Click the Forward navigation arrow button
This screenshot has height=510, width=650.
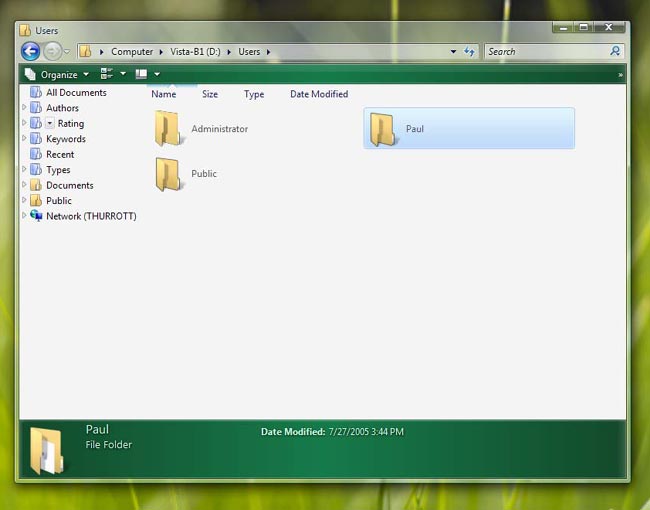point(52,51)
